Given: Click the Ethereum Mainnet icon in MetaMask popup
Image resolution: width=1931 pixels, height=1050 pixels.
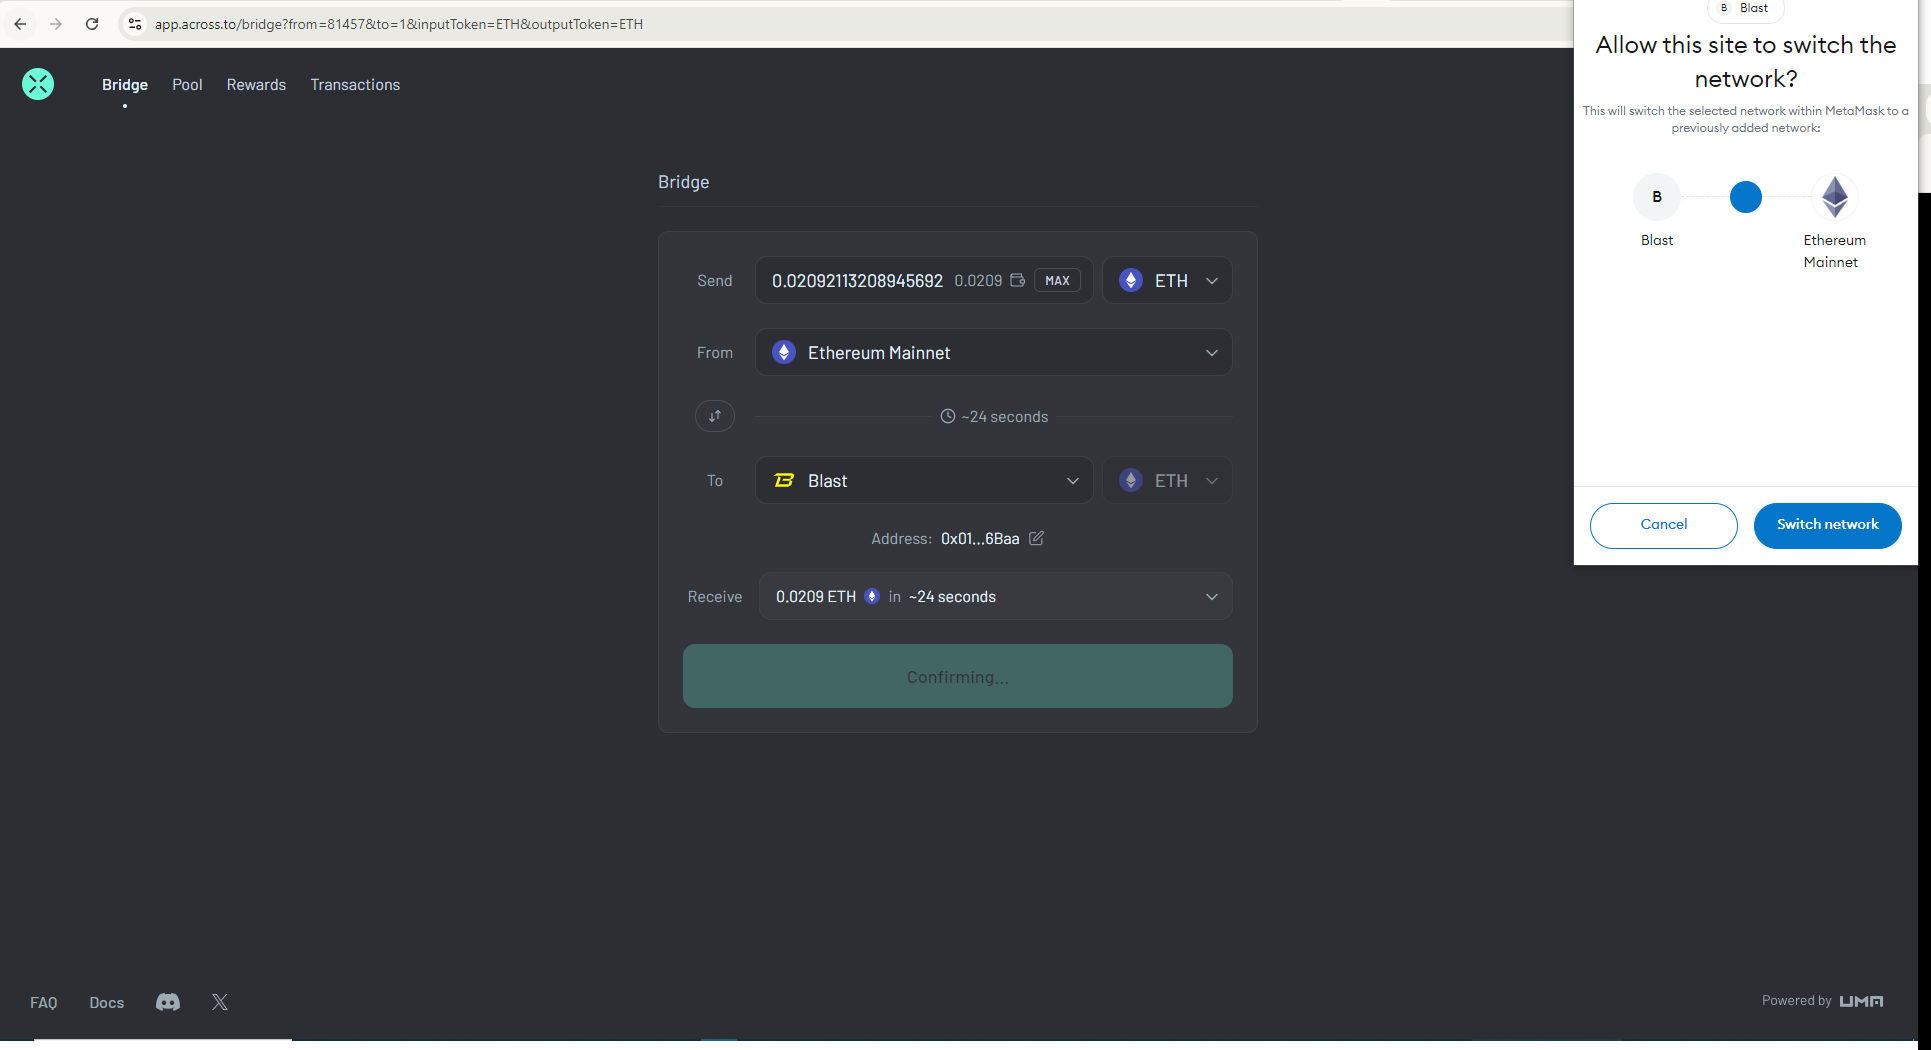Looking at the screenshot, I should click(x=1834, y=197).
